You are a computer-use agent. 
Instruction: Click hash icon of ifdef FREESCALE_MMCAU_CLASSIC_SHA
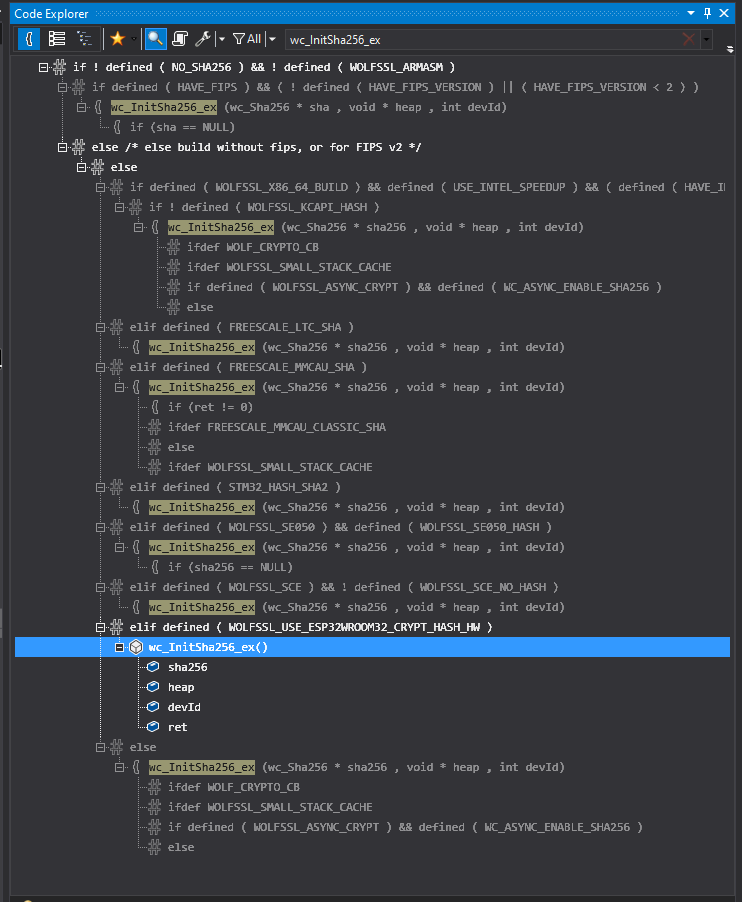coord(154,427)
